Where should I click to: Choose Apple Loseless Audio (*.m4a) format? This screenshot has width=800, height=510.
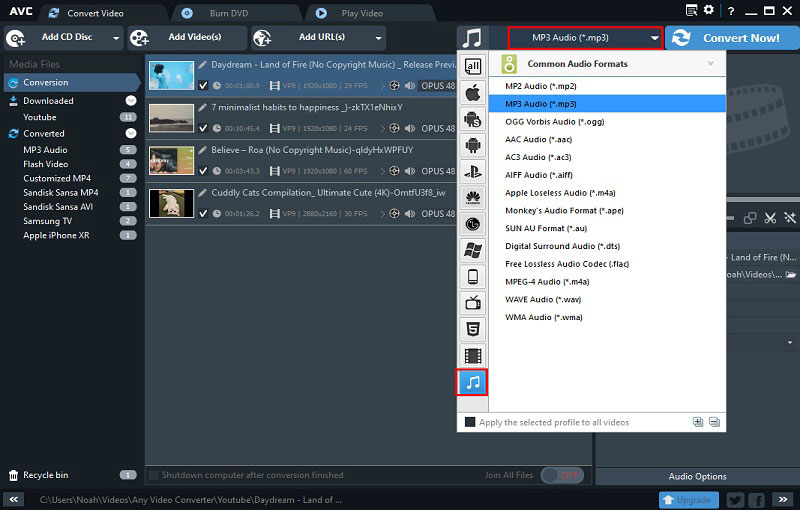pos(607,193)
